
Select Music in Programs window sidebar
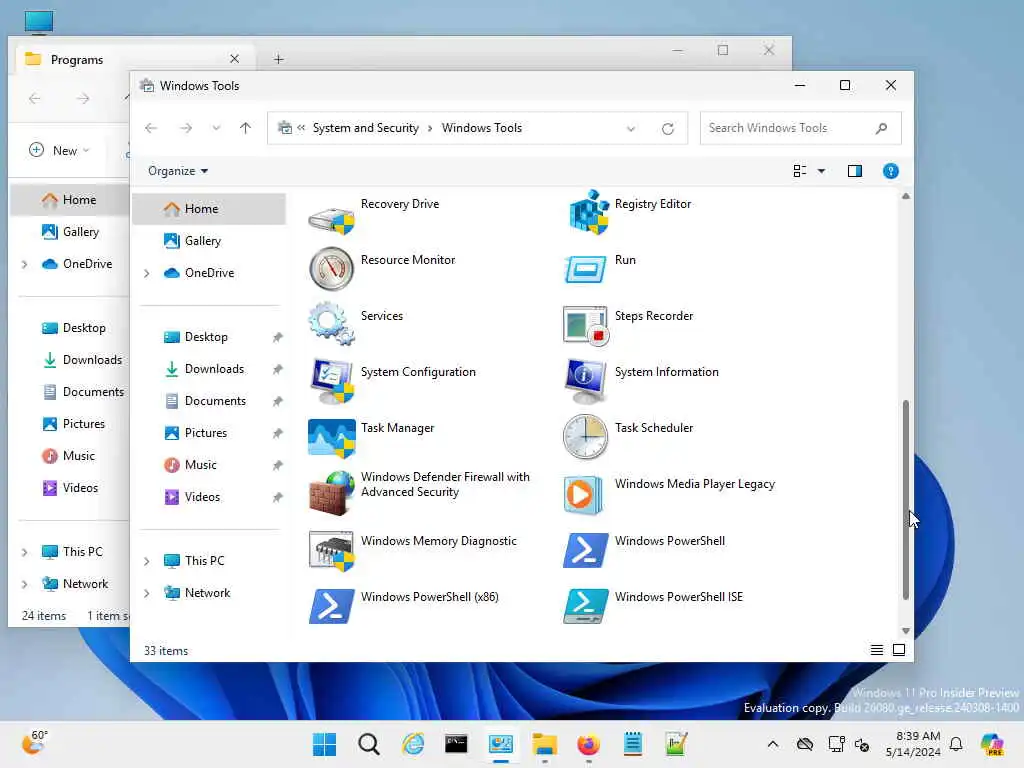(71, 456)
